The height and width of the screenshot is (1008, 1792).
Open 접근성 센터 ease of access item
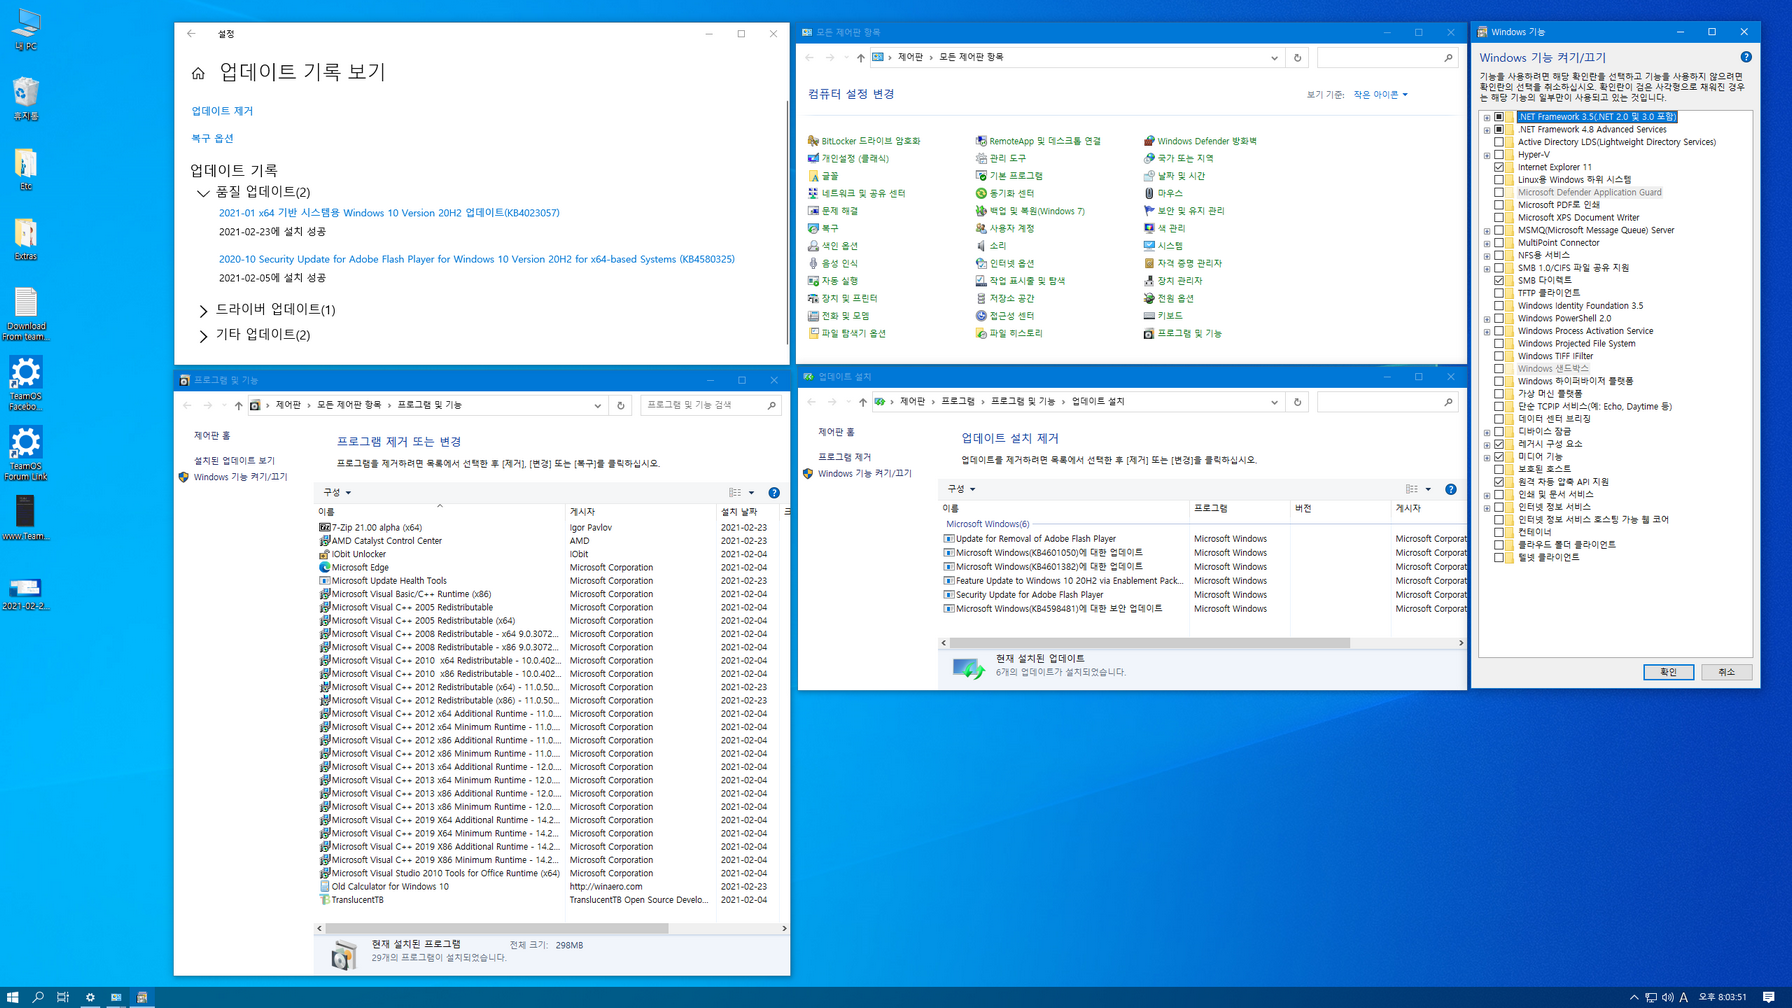tap(1005, 316)
